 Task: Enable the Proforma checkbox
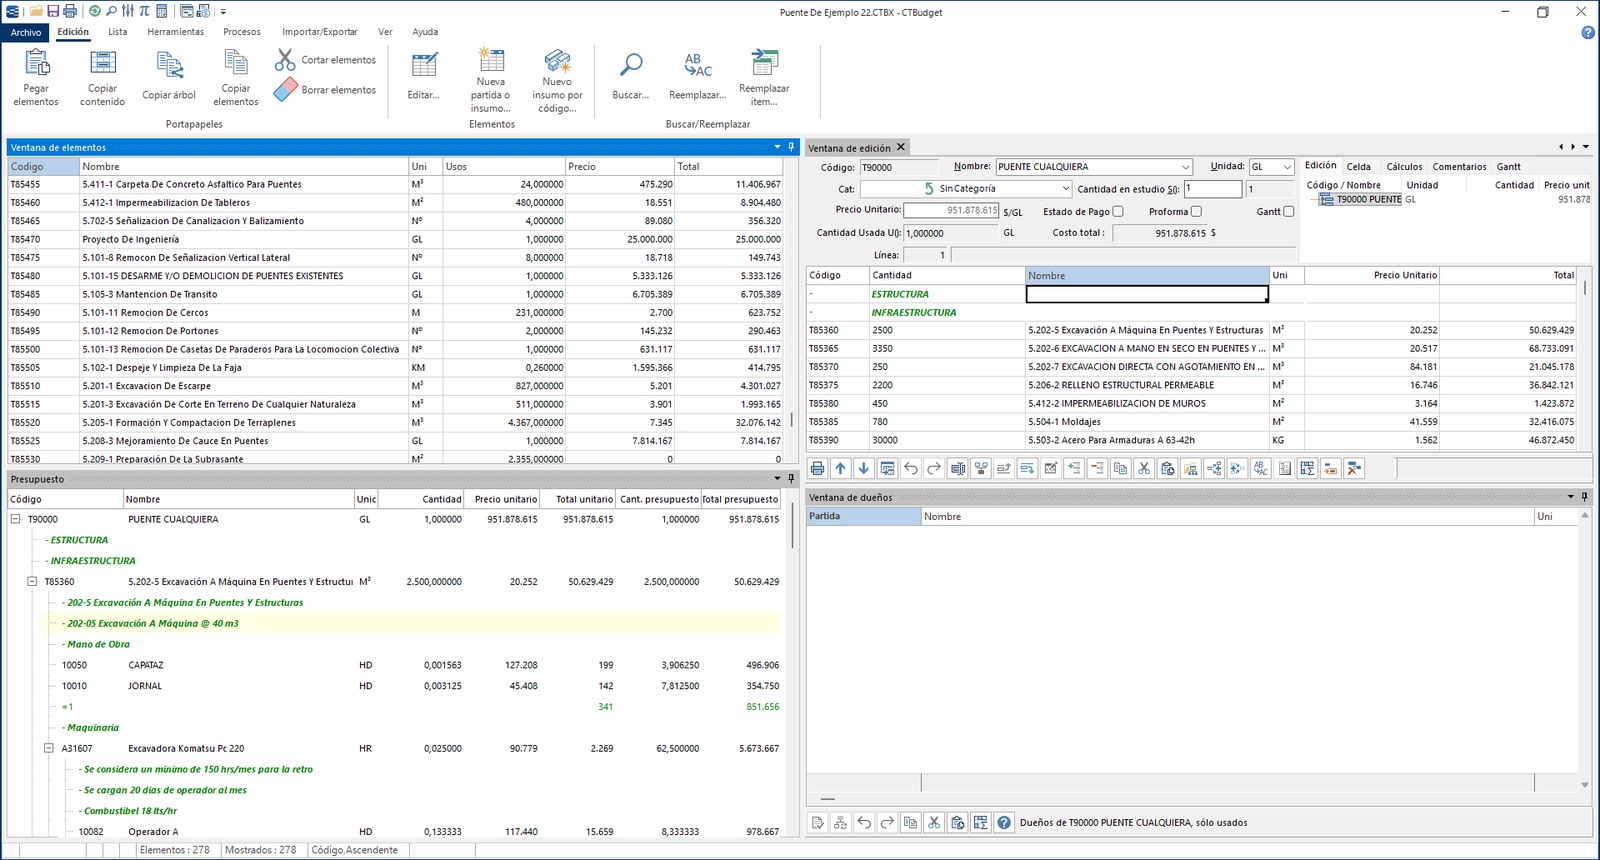pos(1196,211)
